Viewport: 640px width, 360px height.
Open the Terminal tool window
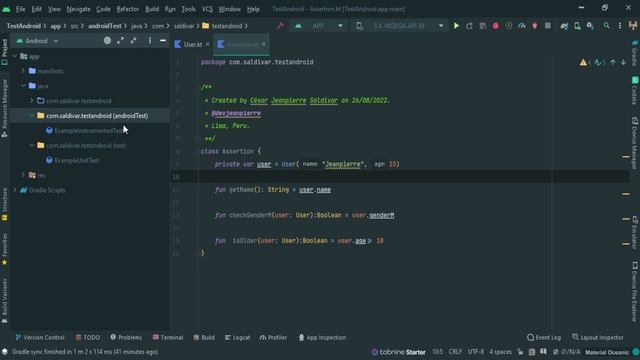coord(168,338)
